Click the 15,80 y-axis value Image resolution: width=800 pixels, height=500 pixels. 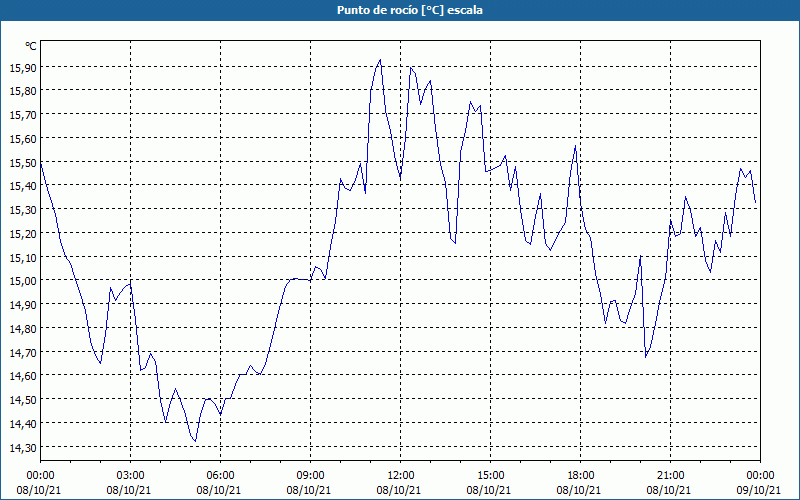tap(22, 91)
